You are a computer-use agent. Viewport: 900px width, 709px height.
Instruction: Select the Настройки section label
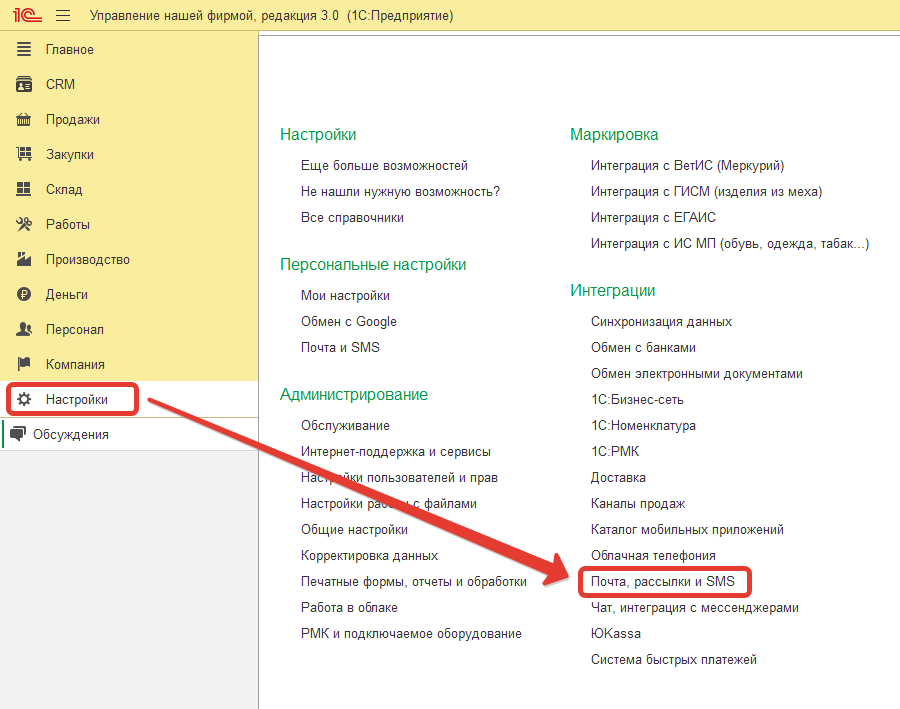[77, 400]
